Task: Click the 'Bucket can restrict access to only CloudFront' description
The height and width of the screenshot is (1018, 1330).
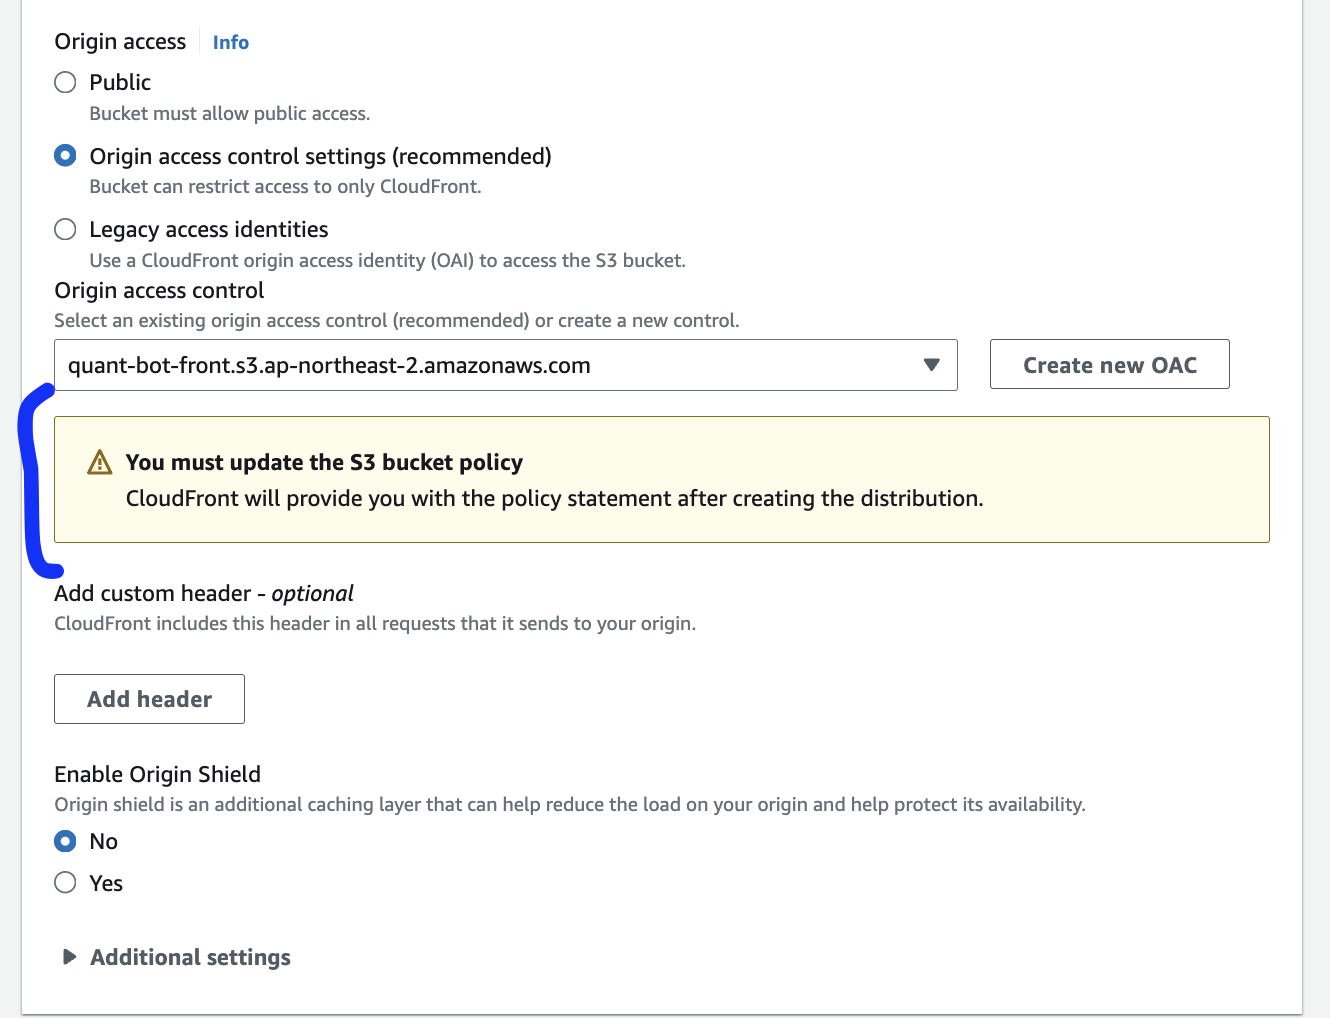Action: (x=285, y=186)
